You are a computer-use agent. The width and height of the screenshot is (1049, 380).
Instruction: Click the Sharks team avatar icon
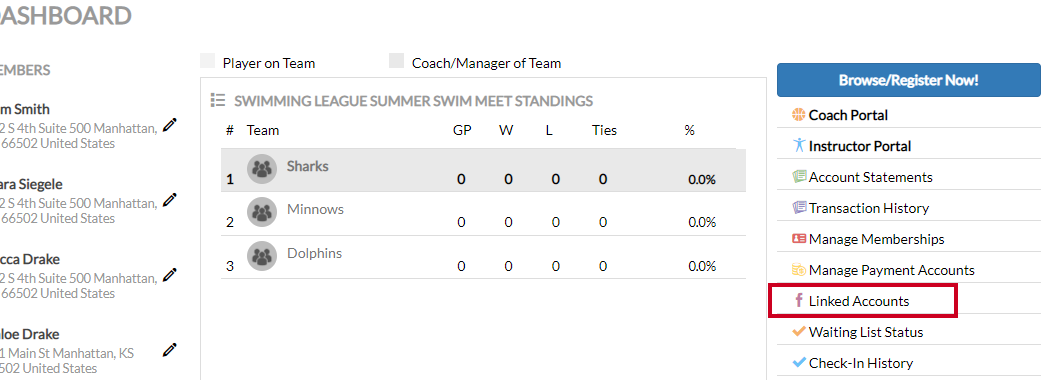pyautogui.click(x=262, y=169)
